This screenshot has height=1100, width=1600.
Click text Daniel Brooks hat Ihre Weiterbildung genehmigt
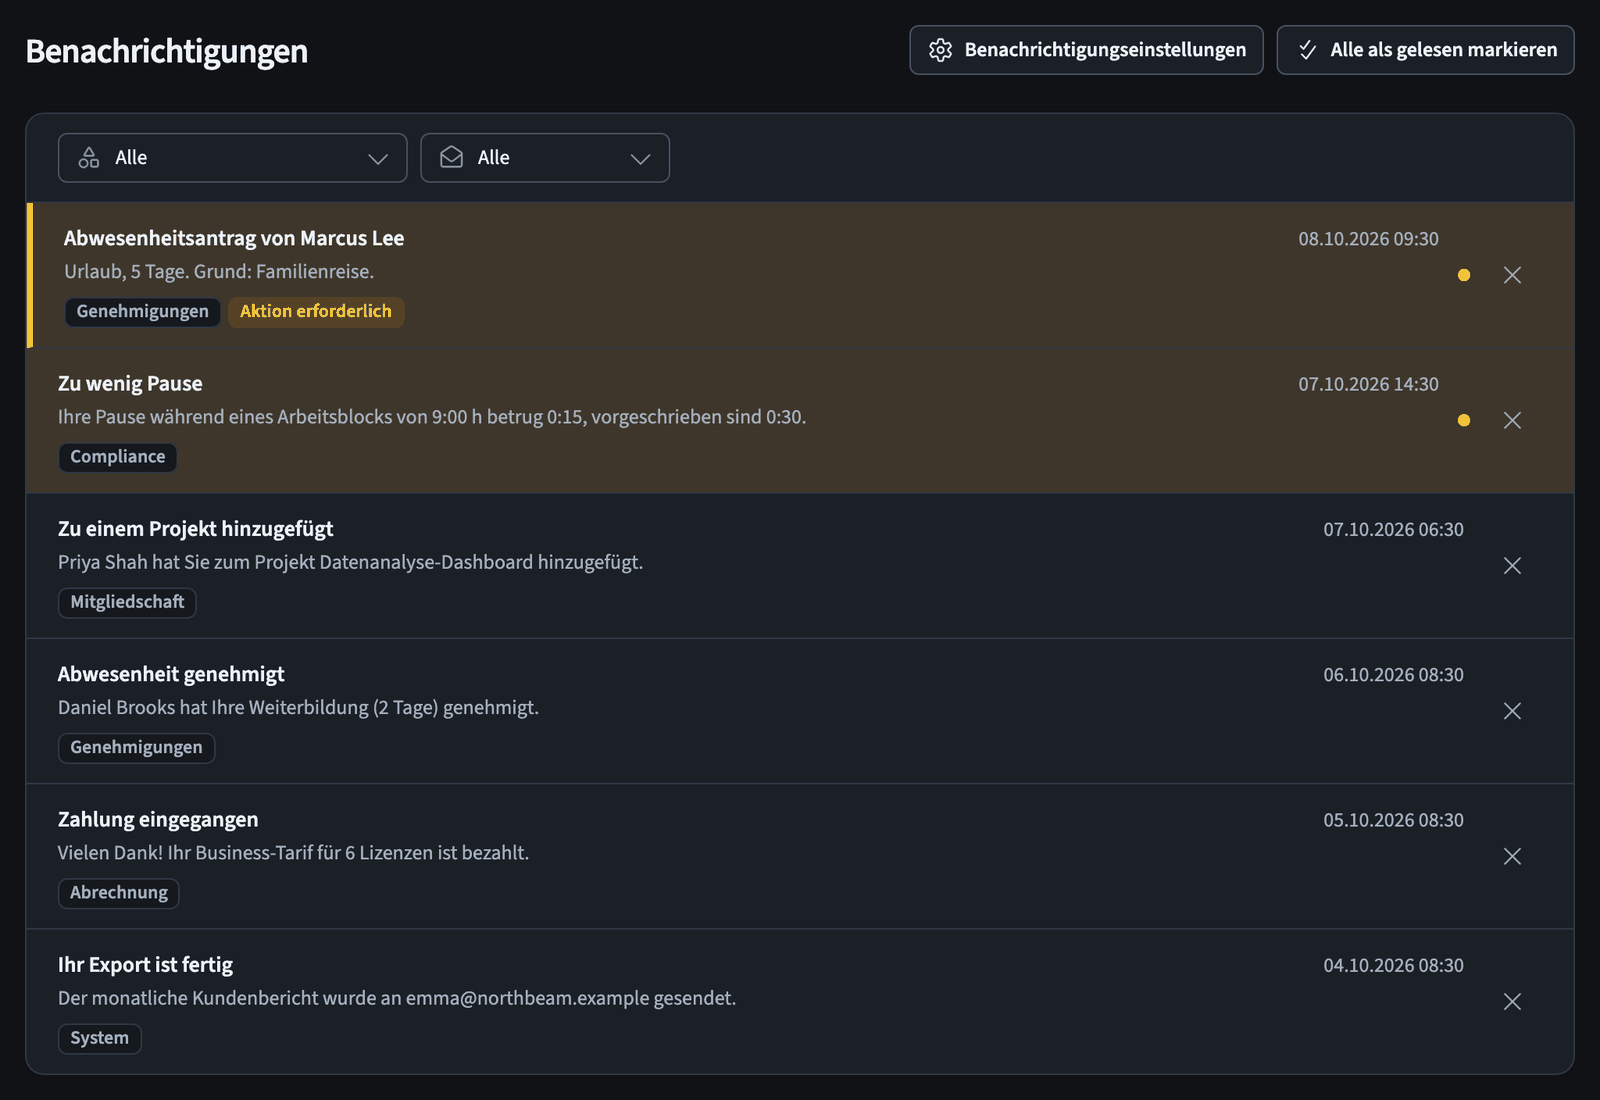(x=298, y=708)
